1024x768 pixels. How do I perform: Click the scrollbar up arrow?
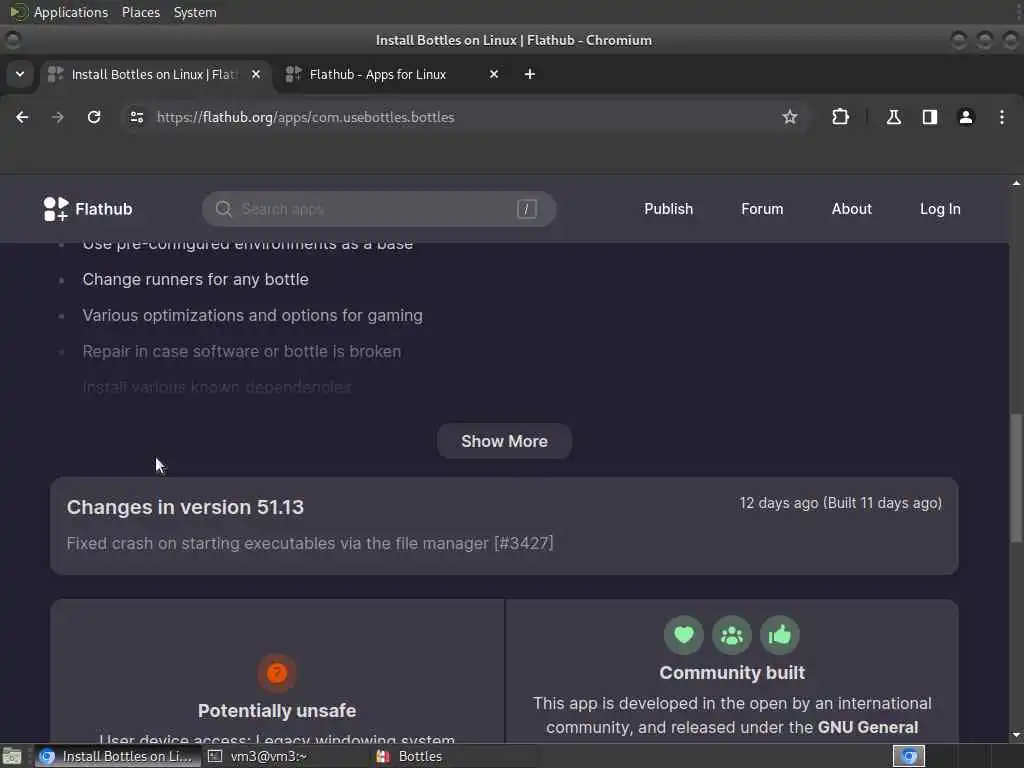click(1016, 184)
